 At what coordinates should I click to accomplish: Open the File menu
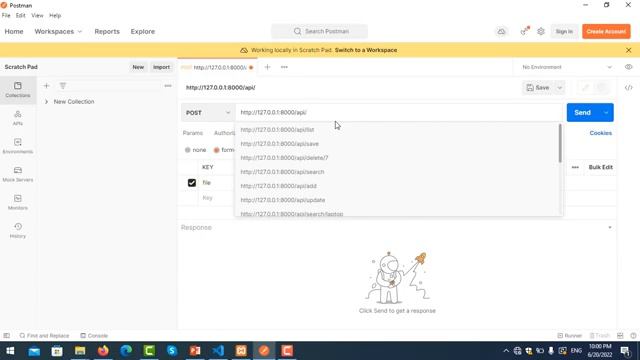click(6, 16)
